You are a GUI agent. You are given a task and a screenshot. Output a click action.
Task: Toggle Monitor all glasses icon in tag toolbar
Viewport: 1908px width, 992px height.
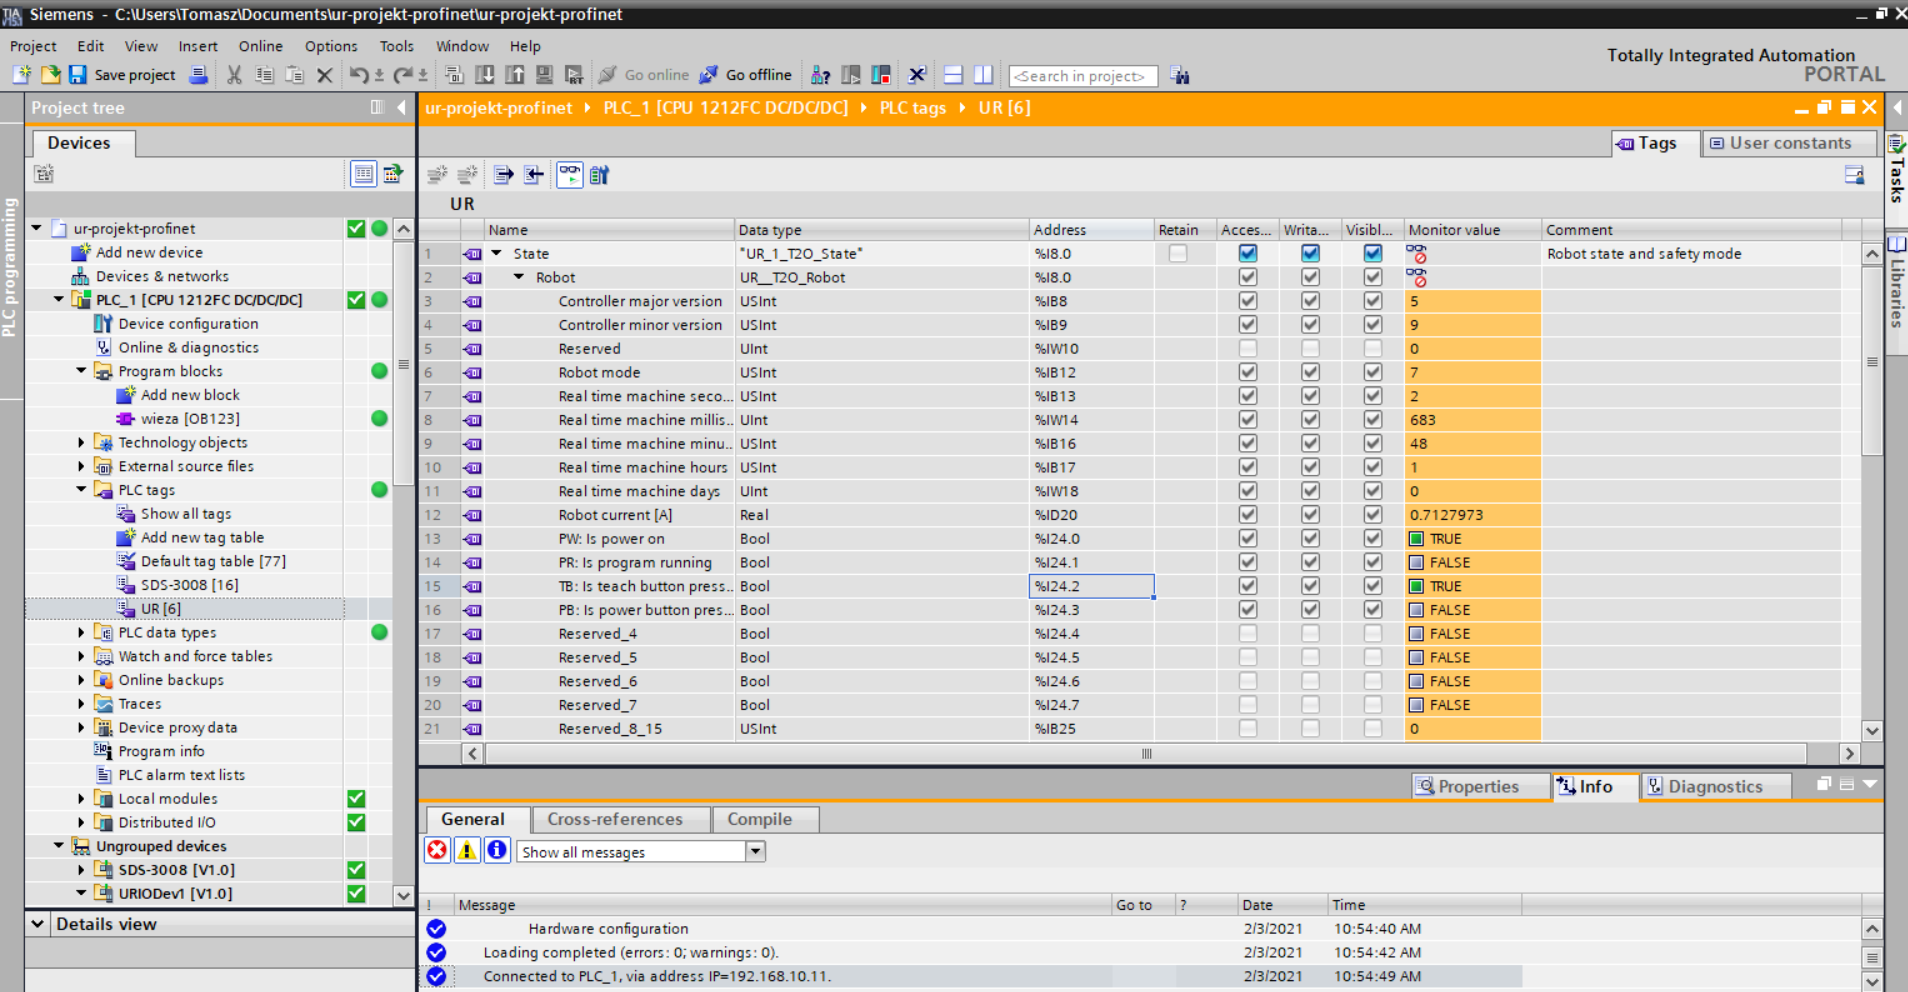tap(570, 175)
